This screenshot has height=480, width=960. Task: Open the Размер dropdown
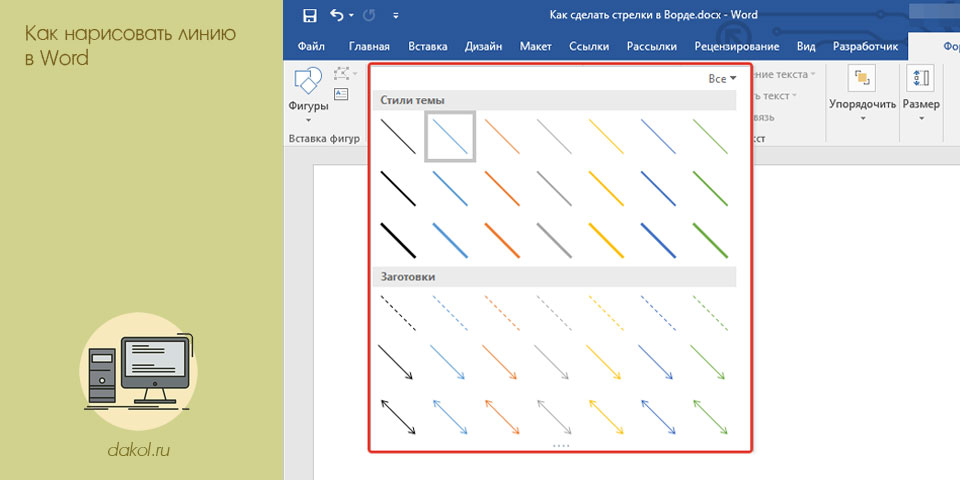coord(921,92)
